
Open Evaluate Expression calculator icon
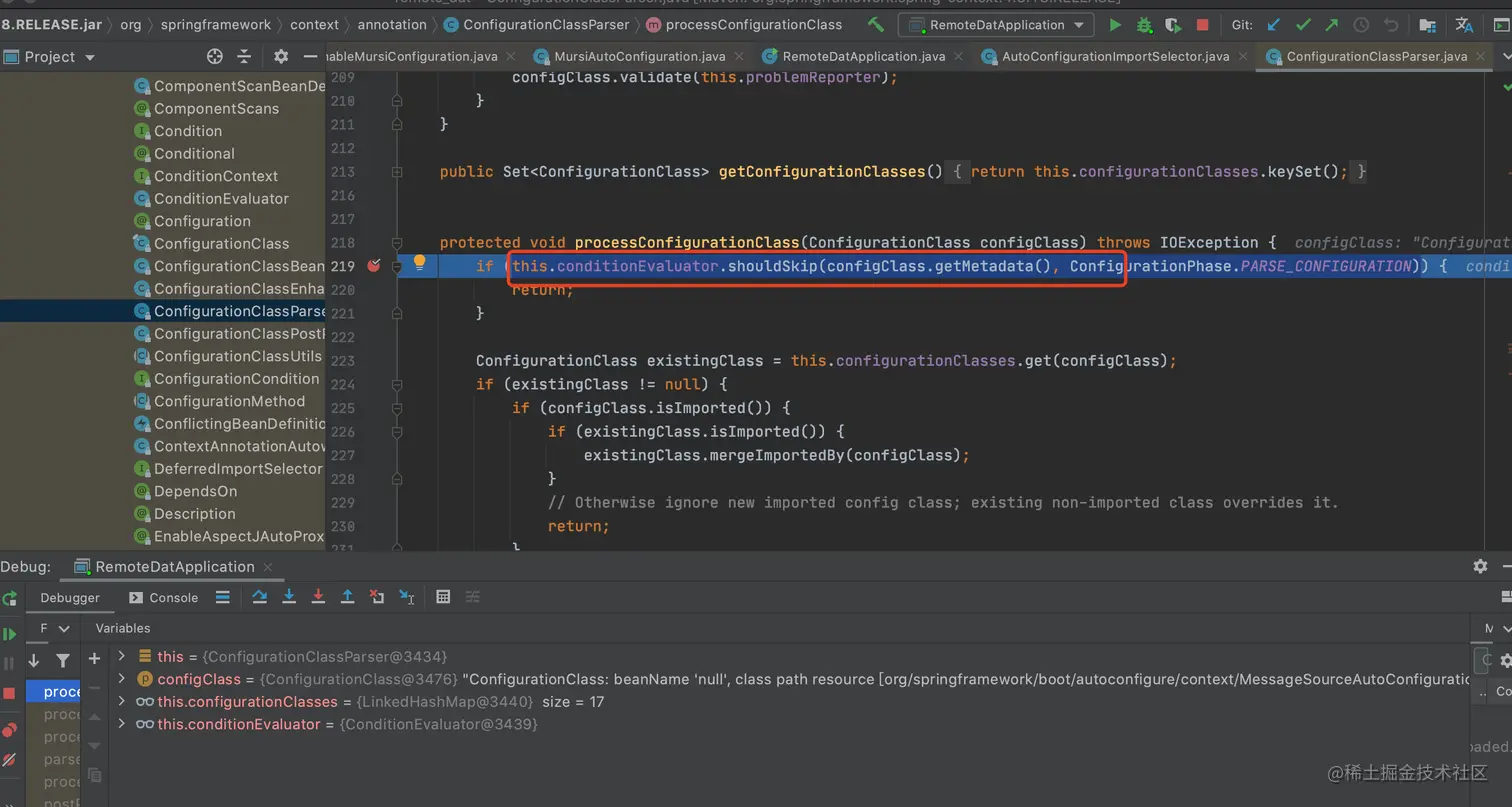(x=443, y=597)
